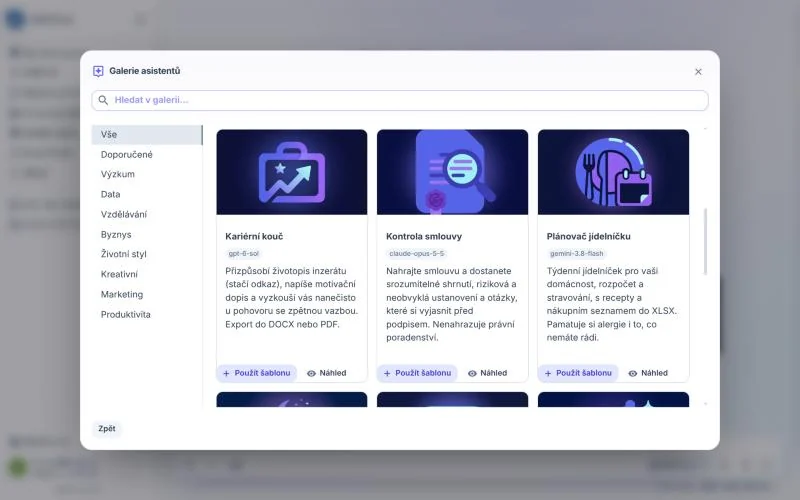Preview Kontrola smlouvy with Náhled

coord(487,373)
